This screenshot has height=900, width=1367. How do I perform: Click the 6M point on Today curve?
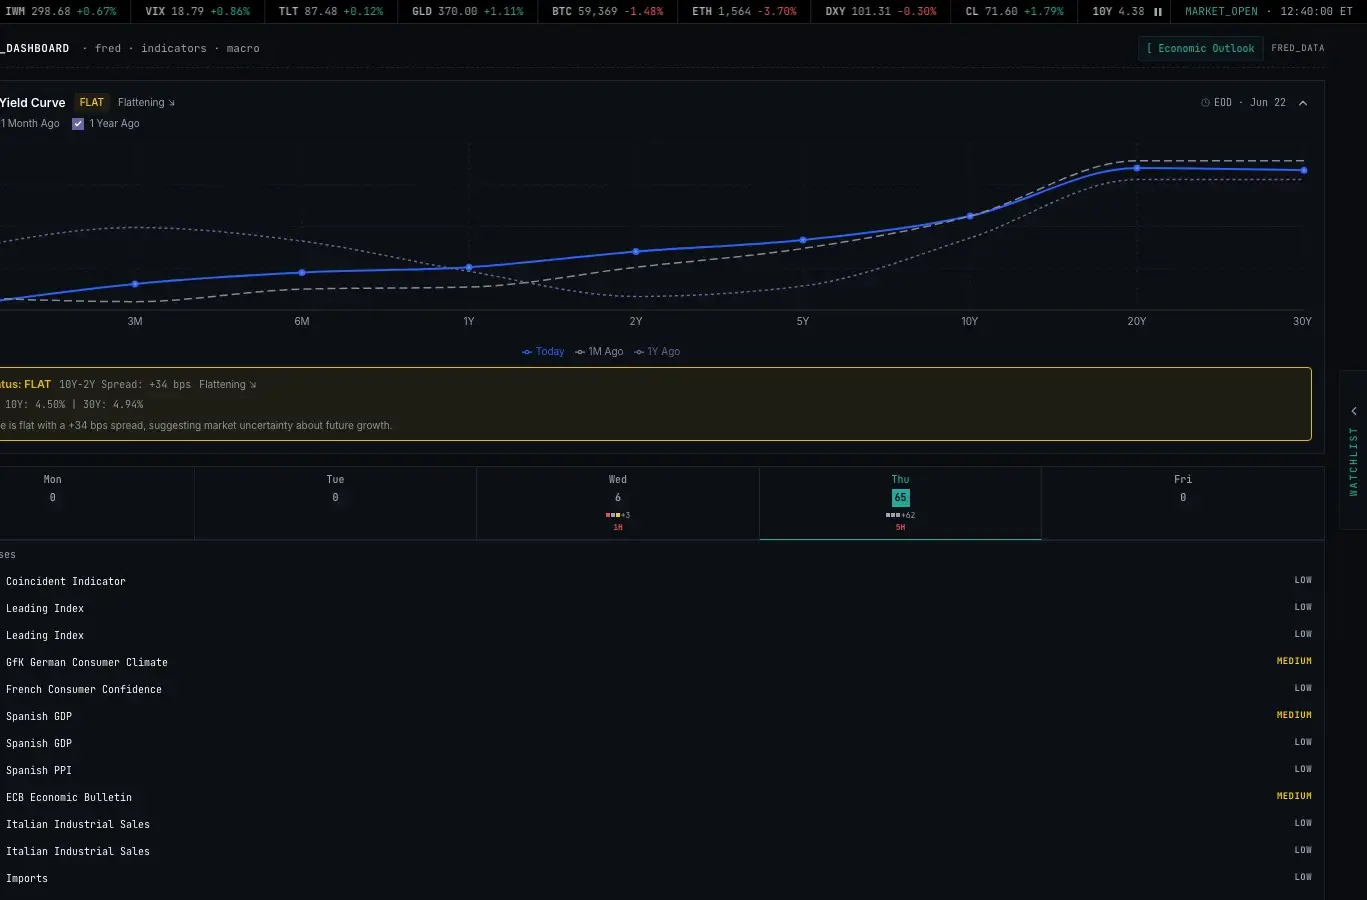(x=302, y=272)
